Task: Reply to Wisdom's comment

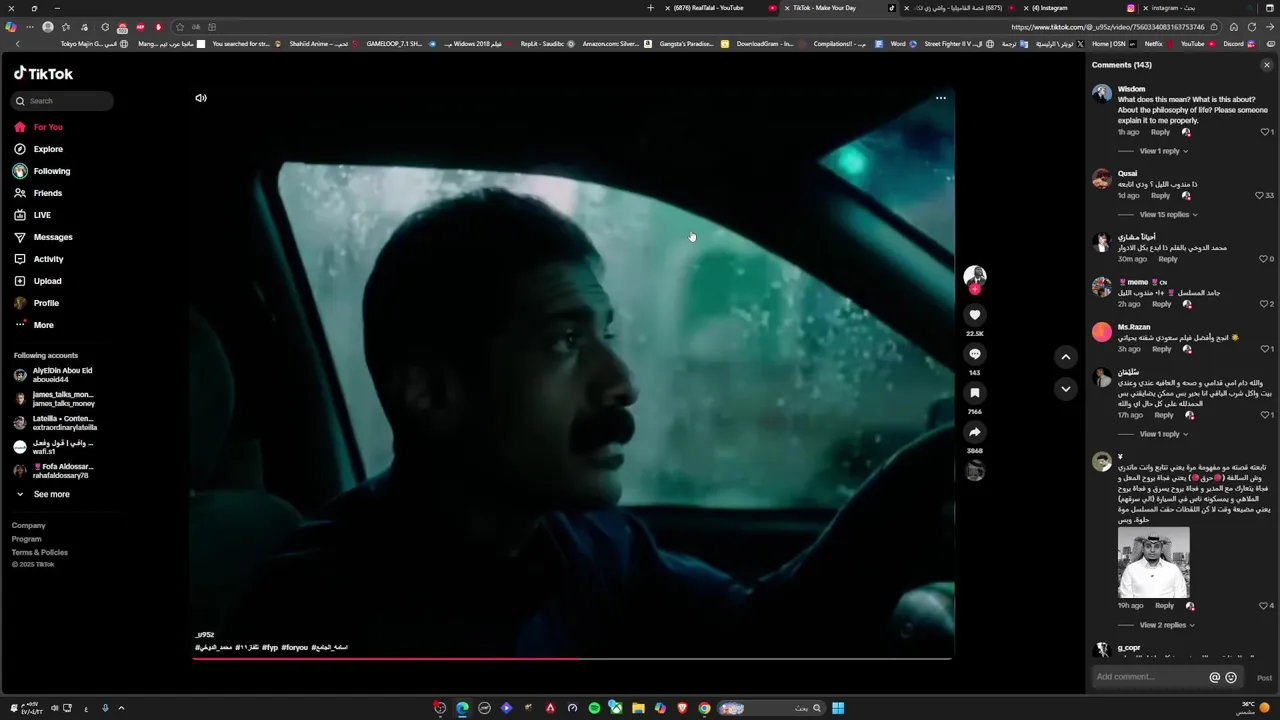Action: tap(1160, 132)
